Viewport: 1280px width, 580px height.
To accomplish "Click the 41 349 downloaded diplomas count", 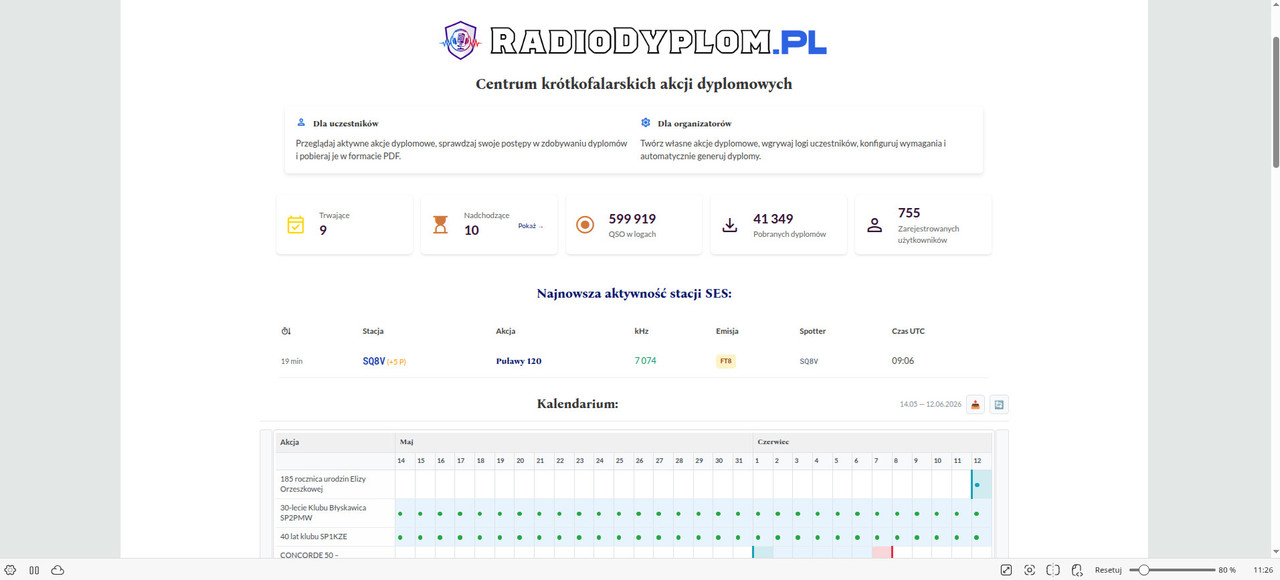I will pyautogui.click(x=773, y=219).
